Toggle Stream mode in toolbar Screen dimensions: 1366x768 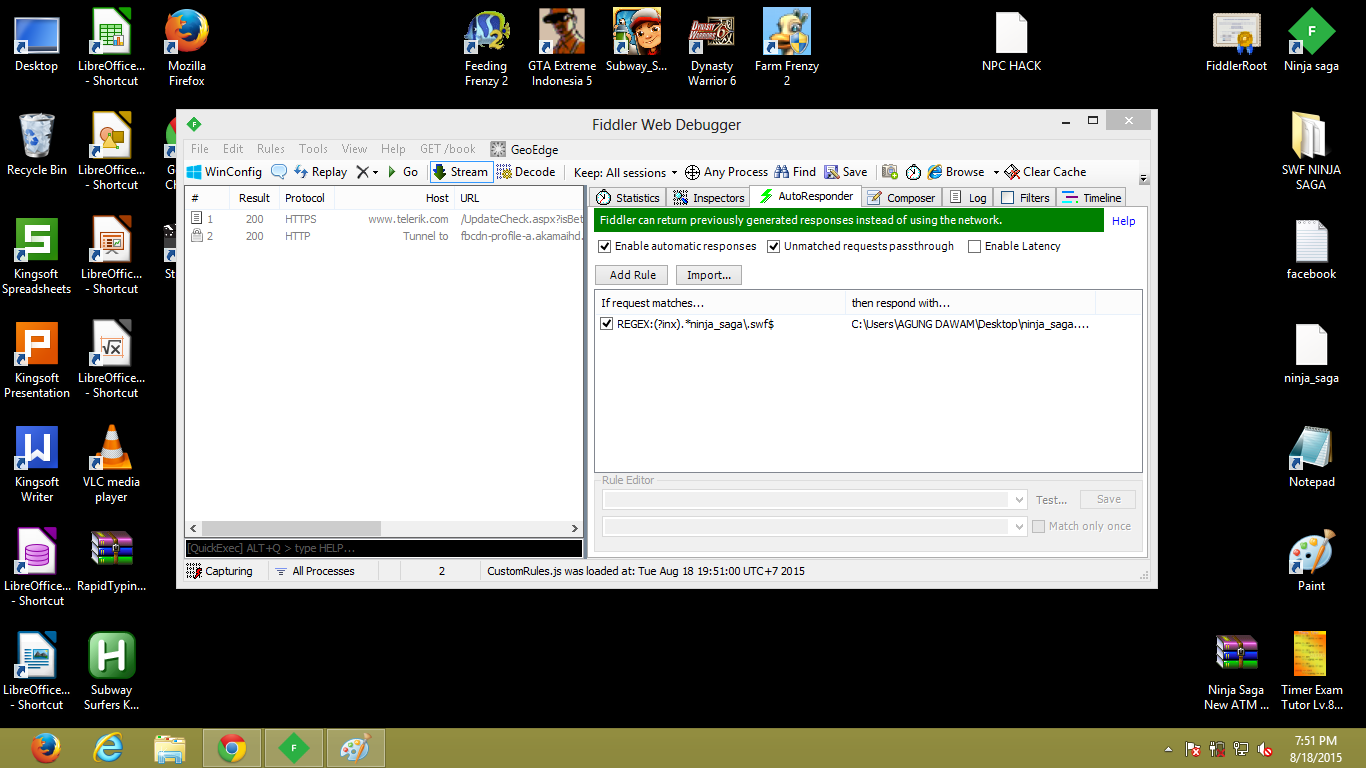pyautogui.click(x=460, y=172)
